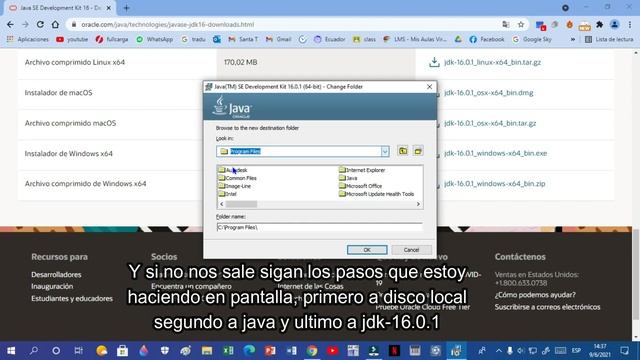Click the oracle.com address bar
The image size is (640, 360).
pyautogui.click(x=286, y=24)
